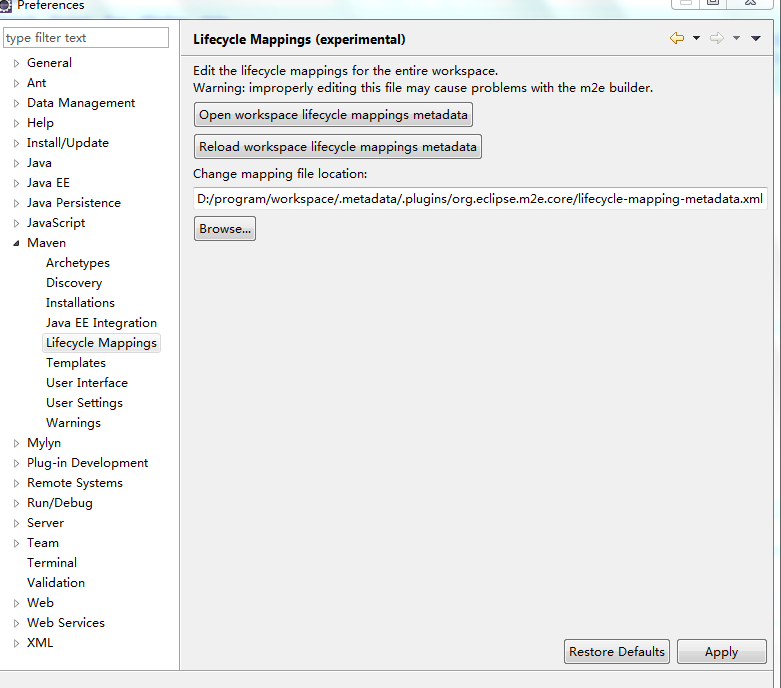
Task: Open the preferences page view menu triangle
Action: coord(756,38)
